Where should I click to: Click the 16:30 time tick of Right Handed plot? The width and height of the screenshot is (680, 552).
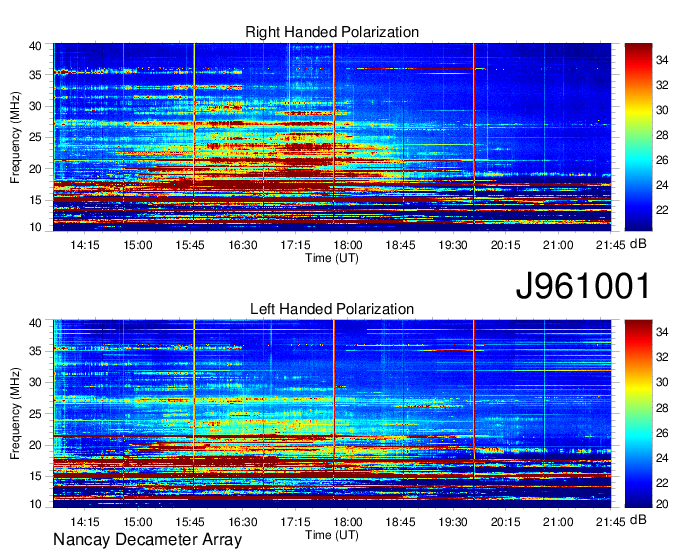pos(243,245)
